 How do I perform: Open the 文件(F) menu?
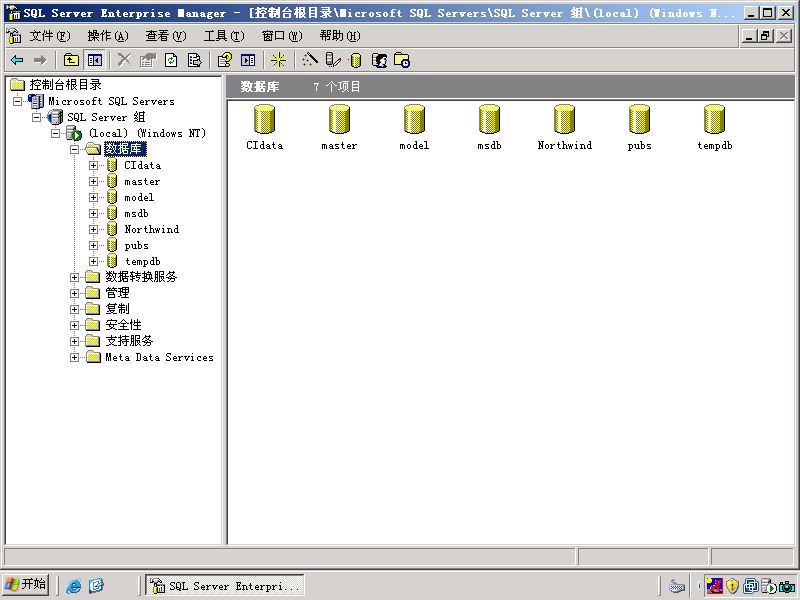tap(49, 36)
